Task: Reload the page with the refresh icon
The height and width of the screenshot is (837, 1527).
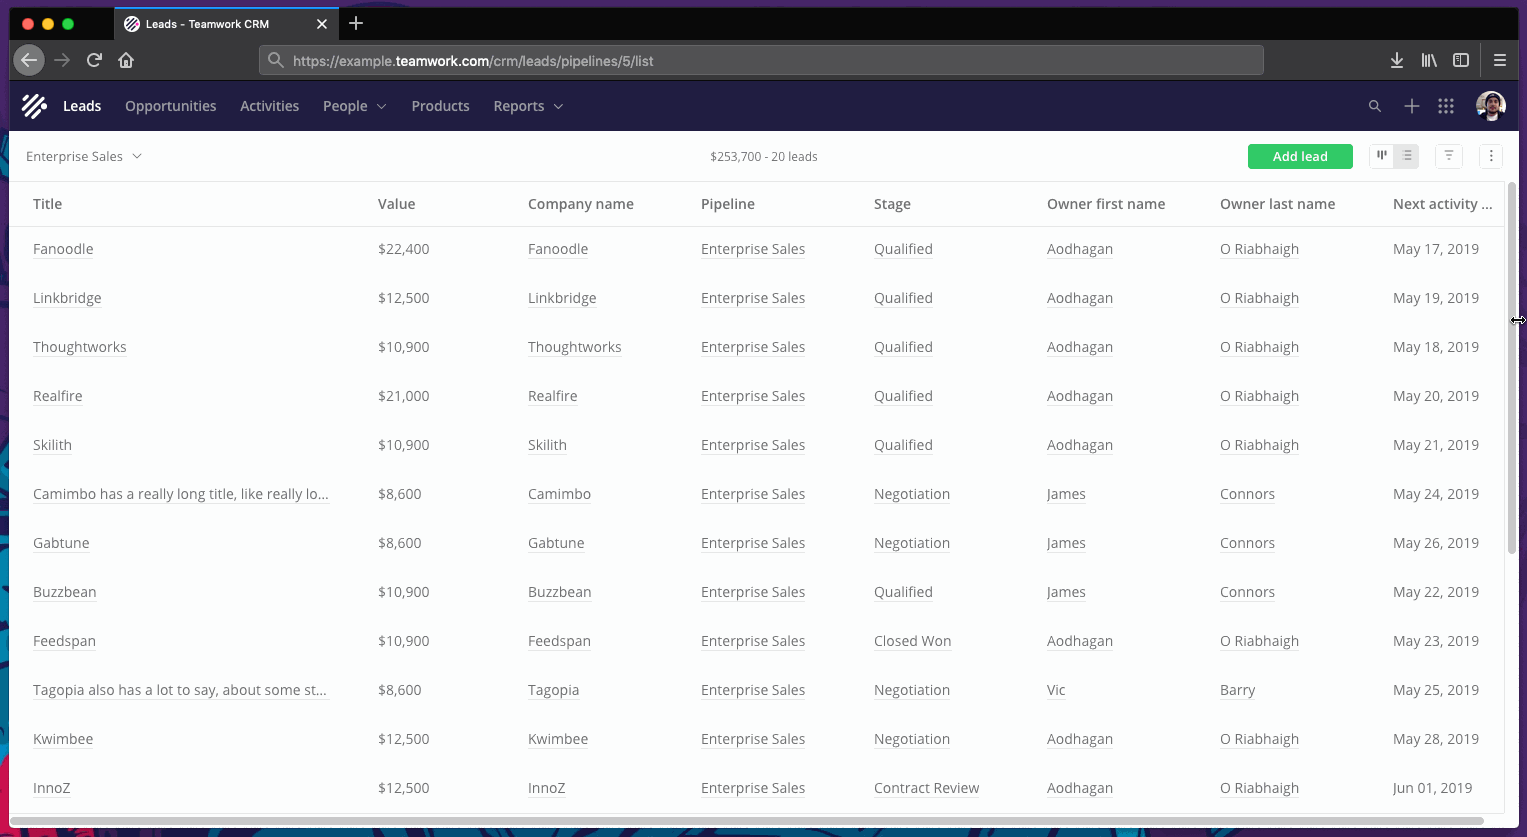Action: click(x=94, y=60)
